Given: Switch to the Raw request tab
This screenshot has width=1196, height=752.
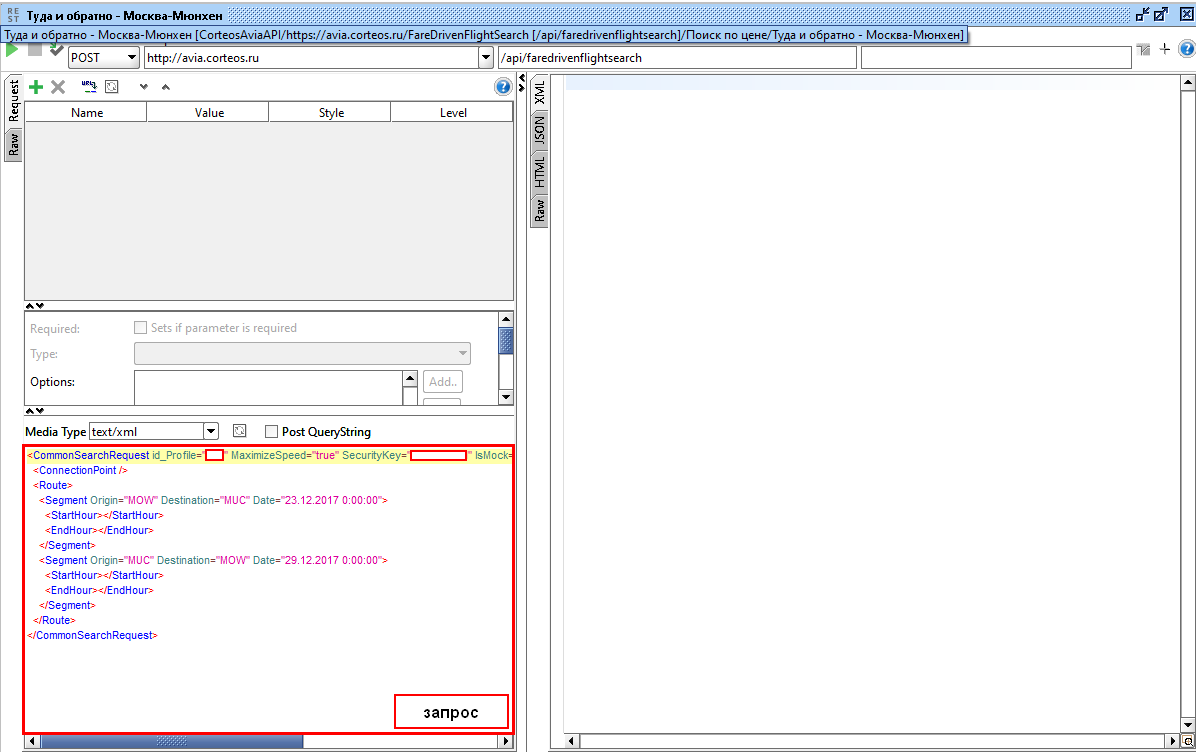Looking at the screenshot, I should point(13,146).
